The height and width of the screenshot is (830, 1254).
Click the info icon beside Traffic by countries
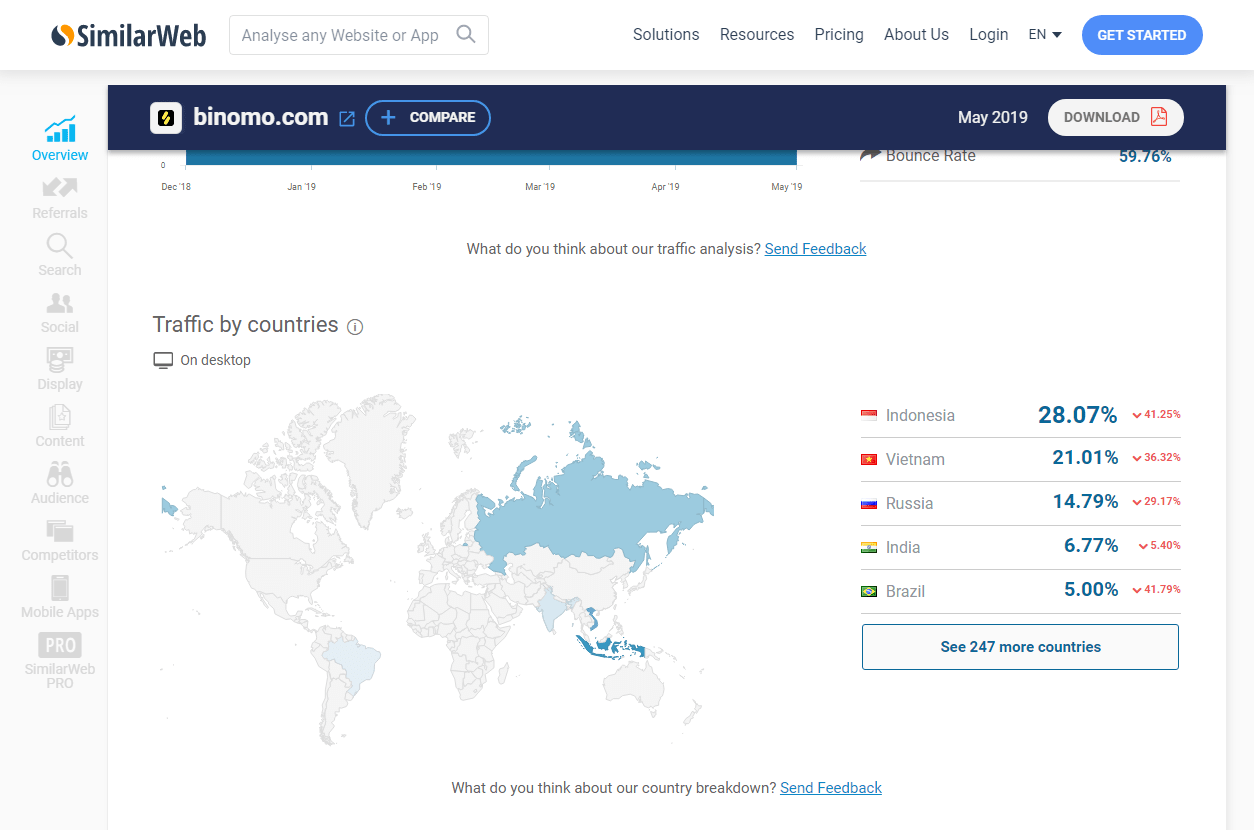click(x=355, y=326)
